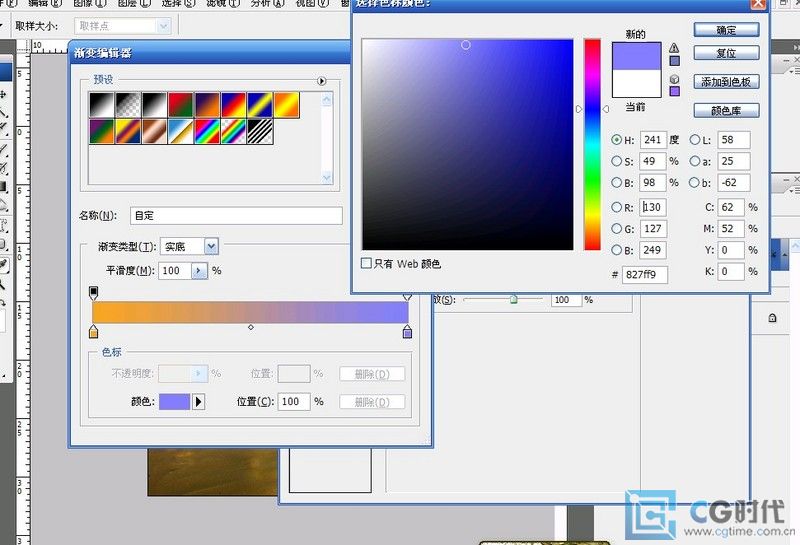Image resolution: width=800 pixels, height=545 pixels.
Task: Click the black arrow beside the 颜色 swatch
Action: (x=198, y=402)
